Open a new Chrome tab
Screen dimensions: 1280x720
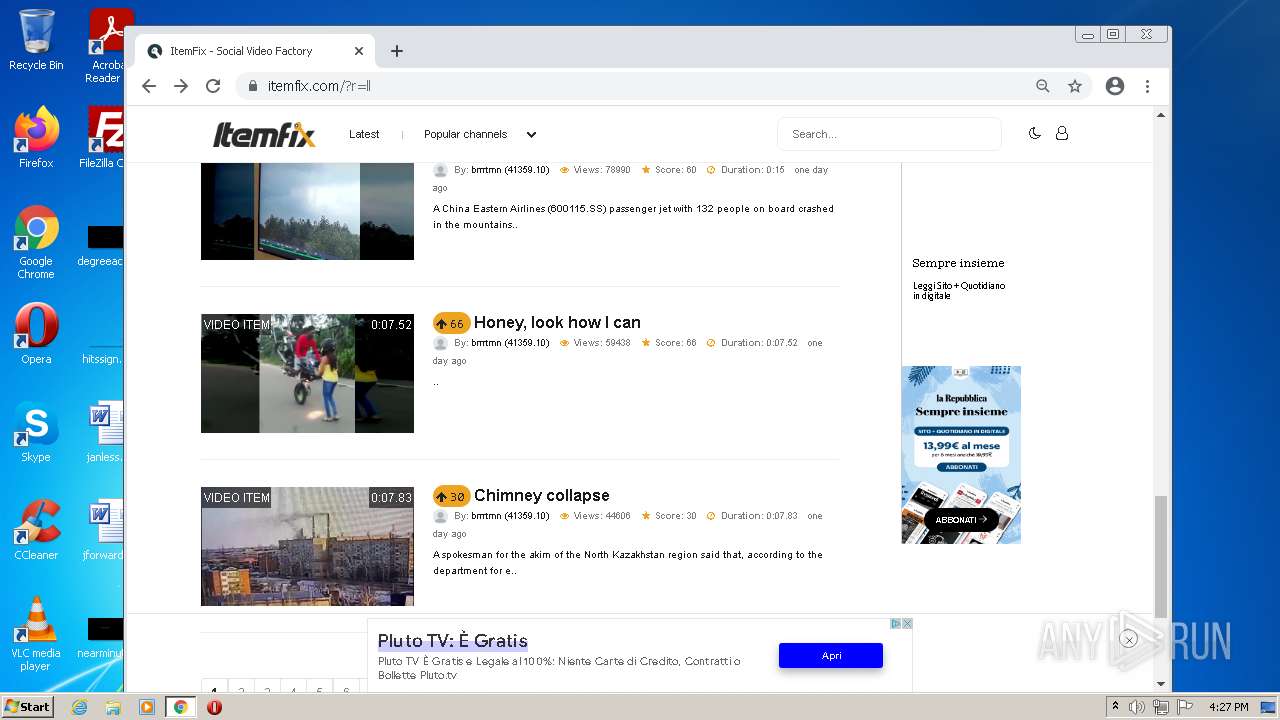(397, 51)
